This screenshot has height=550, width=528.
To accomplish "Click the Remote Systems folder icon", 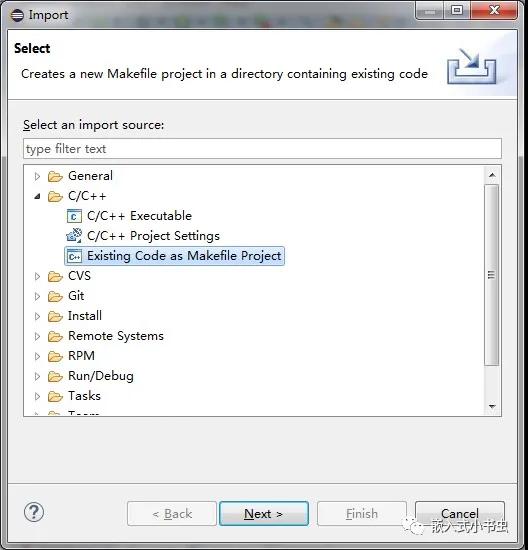I will click(55, 336).
